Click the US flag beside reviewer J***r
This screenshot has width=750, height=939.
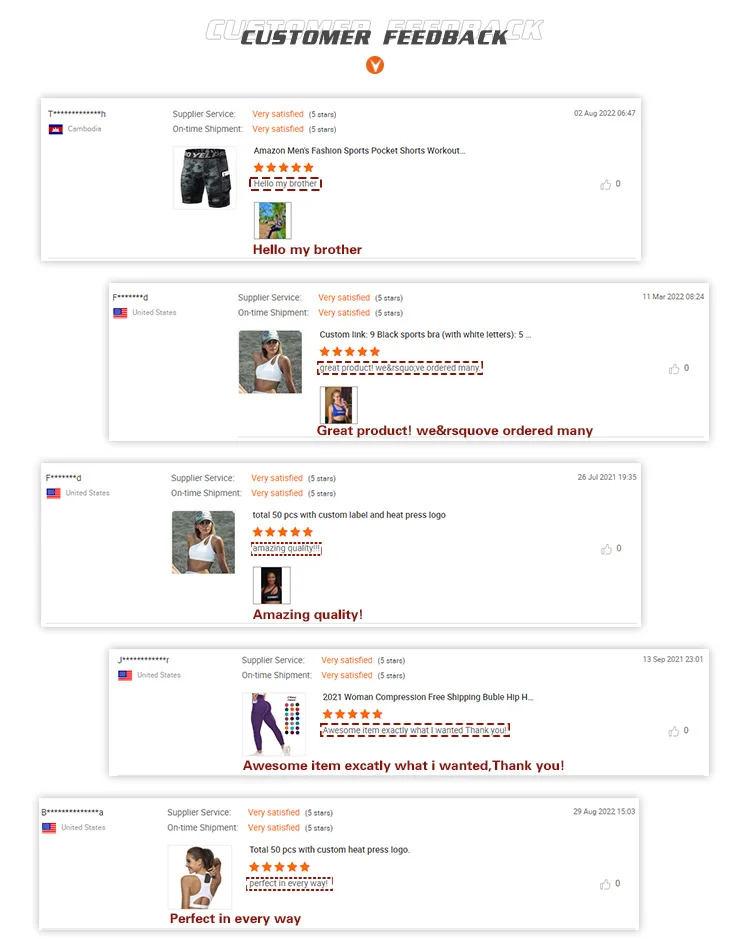tap(125, 676)
